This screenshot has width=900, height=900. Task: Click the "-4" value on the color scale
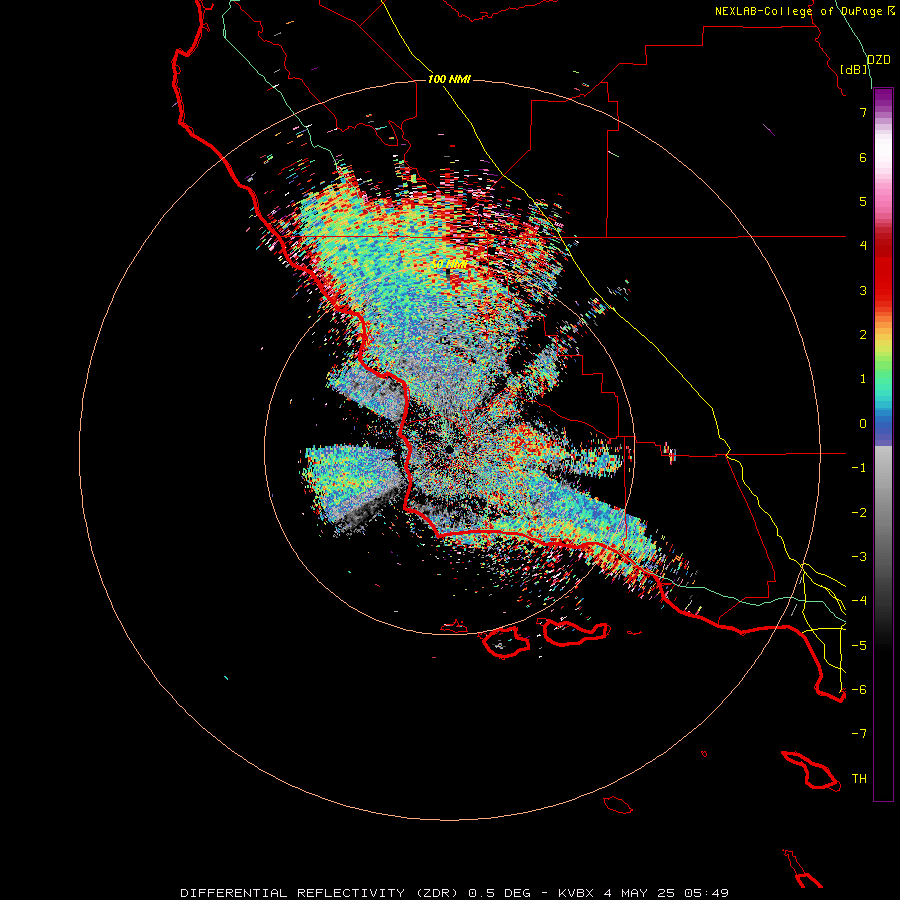click(859, 600)
